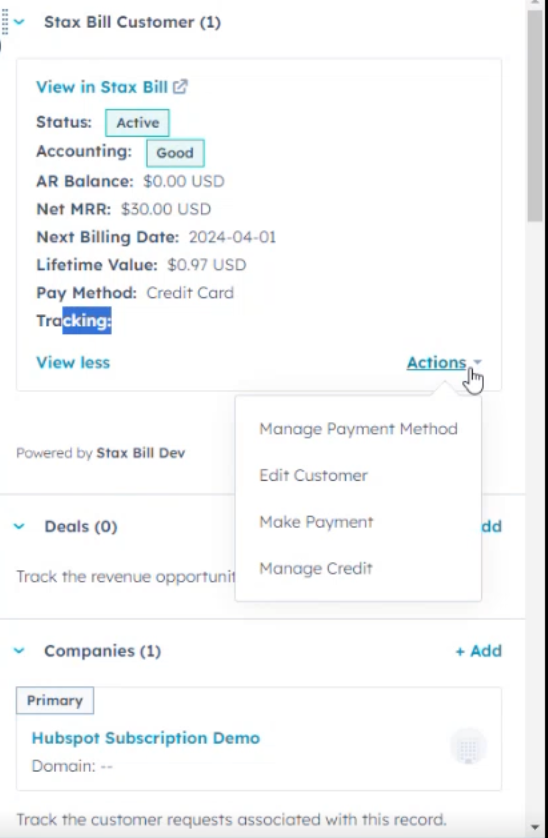Collapse the Deals section chevron

pos(19,526)
